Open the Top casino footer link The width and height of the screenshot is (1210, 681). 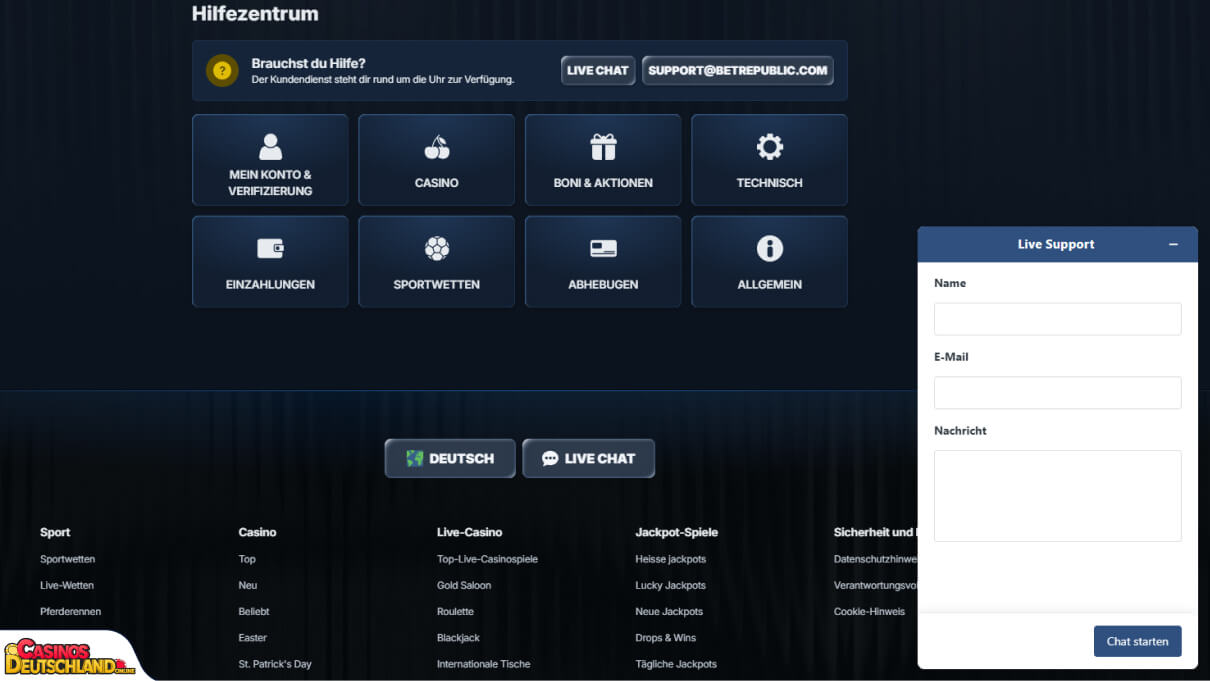click(247, 559)
